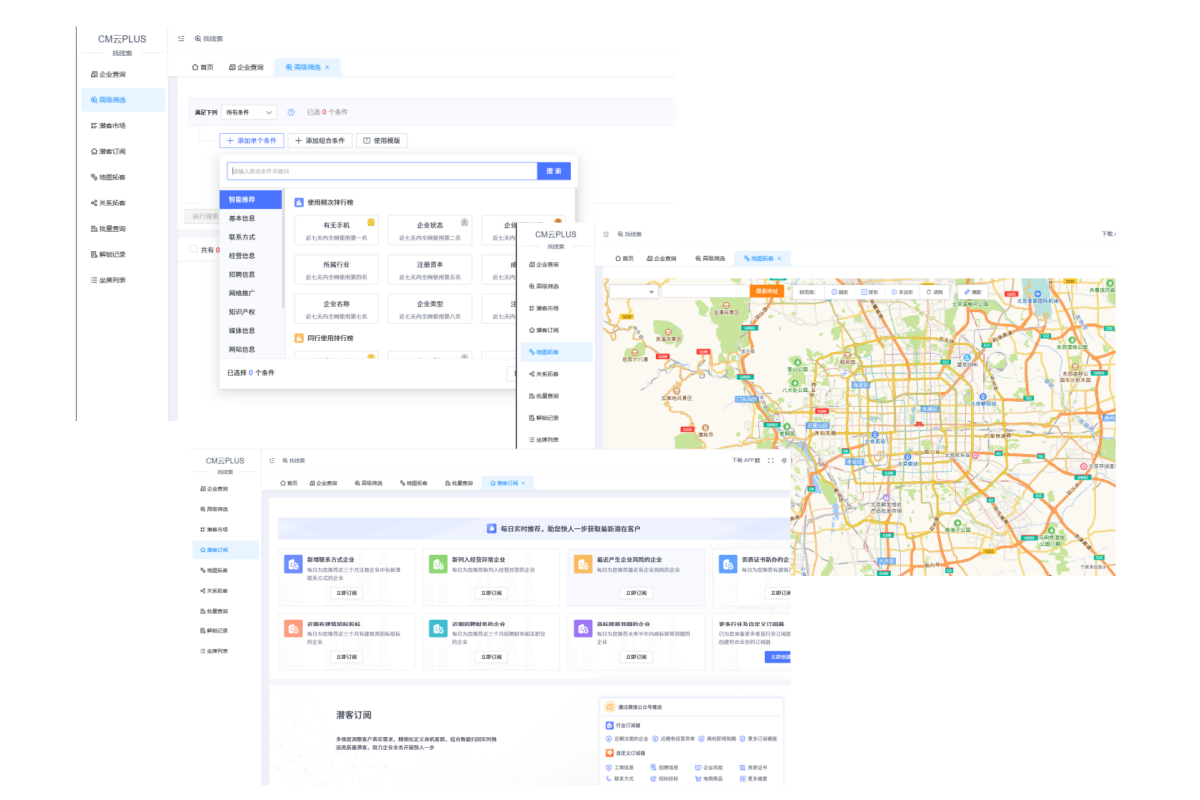Image resolution: width=1200 pixels, height=800 pixels.
Task: Click the 最近产生企业风险的企业 card icon
Action: pos(583,564)
